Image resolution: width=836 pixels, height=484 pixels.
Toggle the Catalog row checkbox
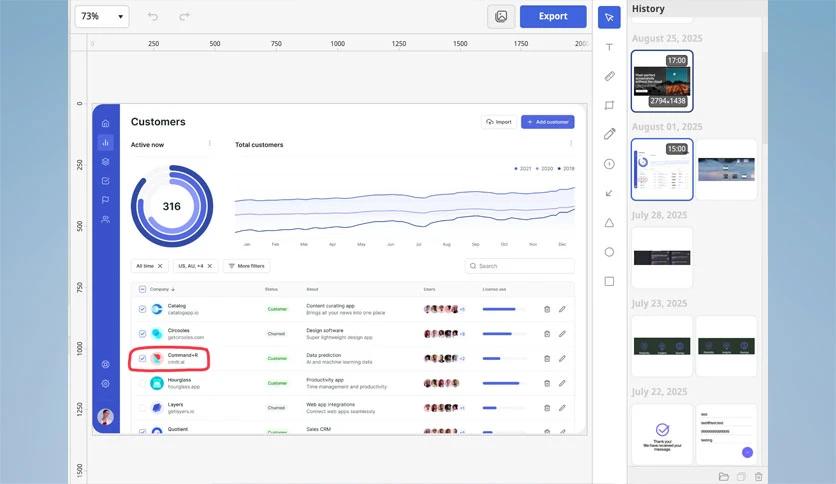pos(142,309)
